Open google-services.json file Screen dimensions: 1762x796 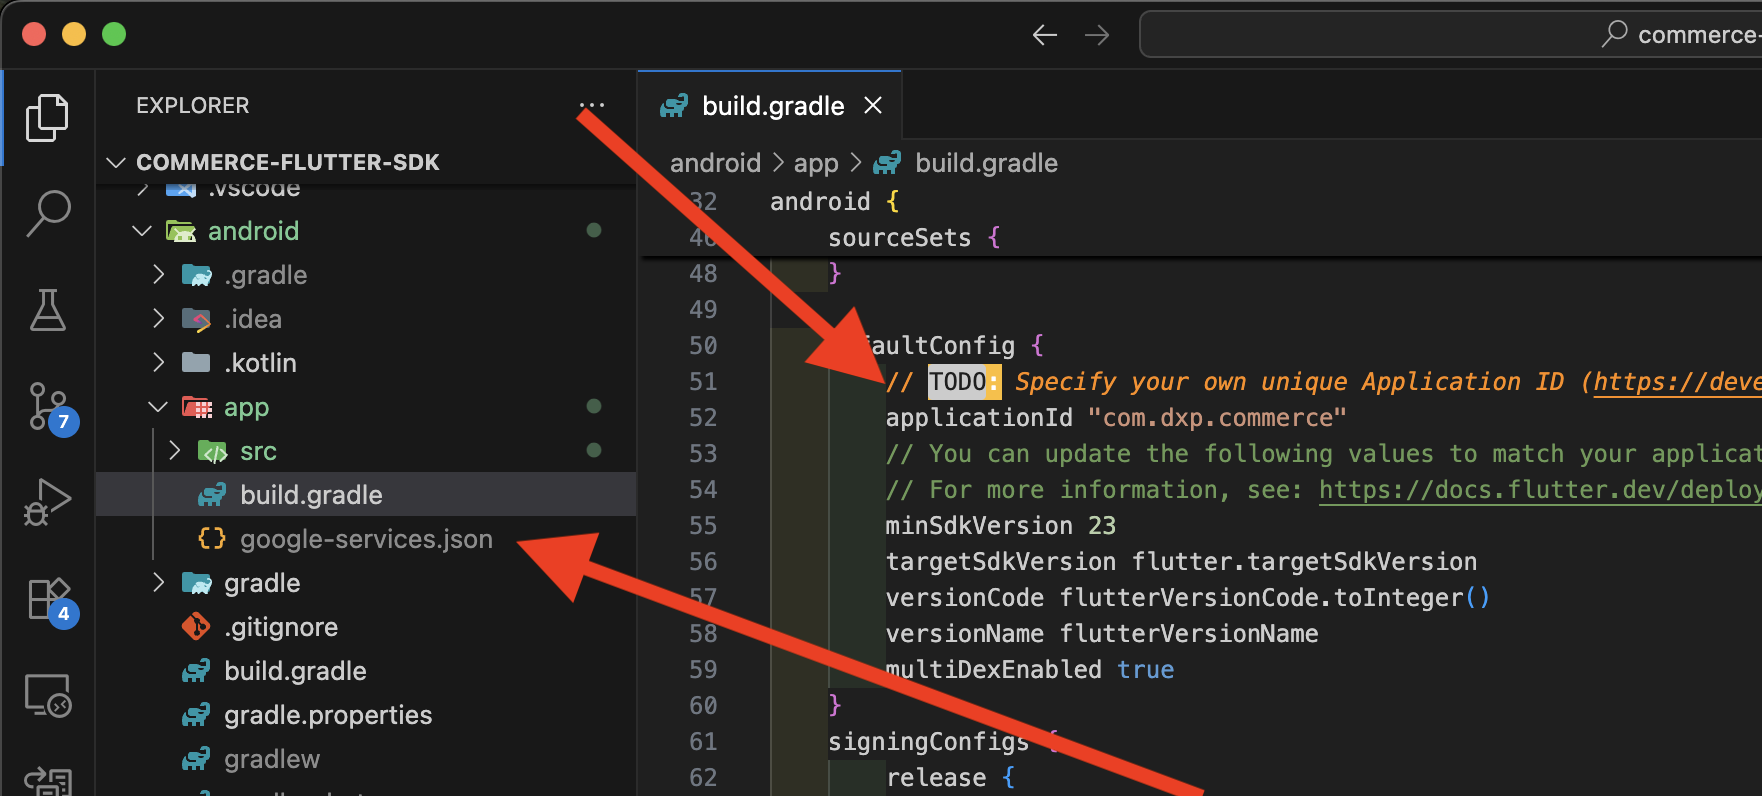tap(366, 539)
